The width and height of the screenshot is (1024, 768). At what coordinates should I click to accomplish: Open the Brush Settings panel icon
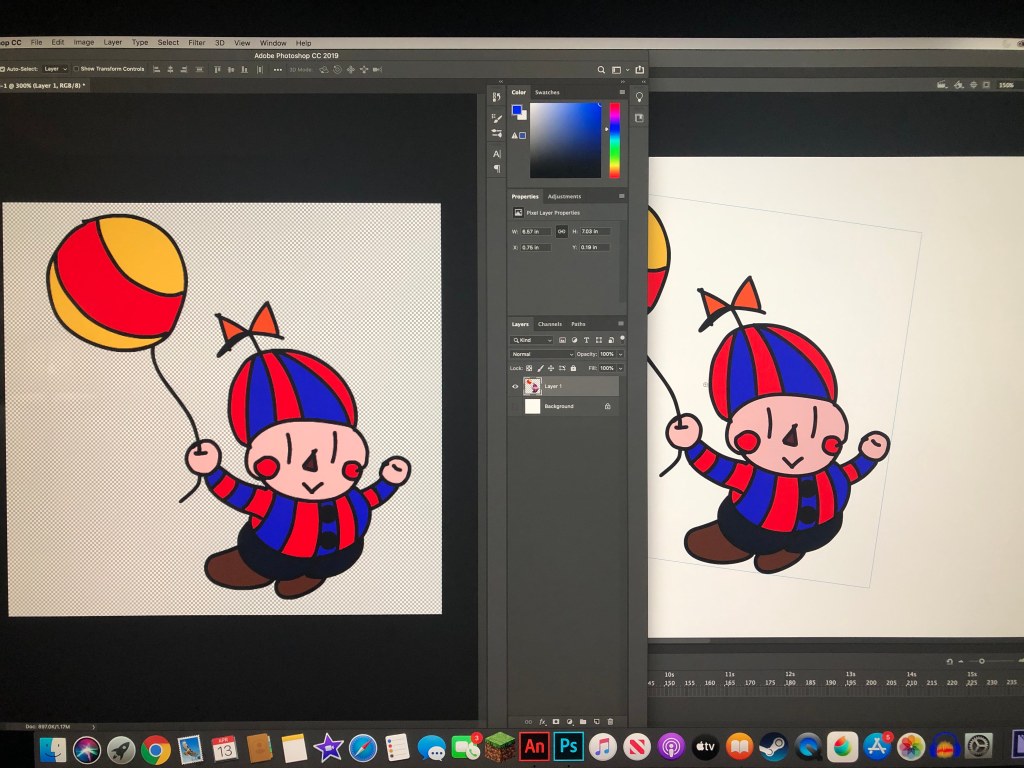point(496,117)
